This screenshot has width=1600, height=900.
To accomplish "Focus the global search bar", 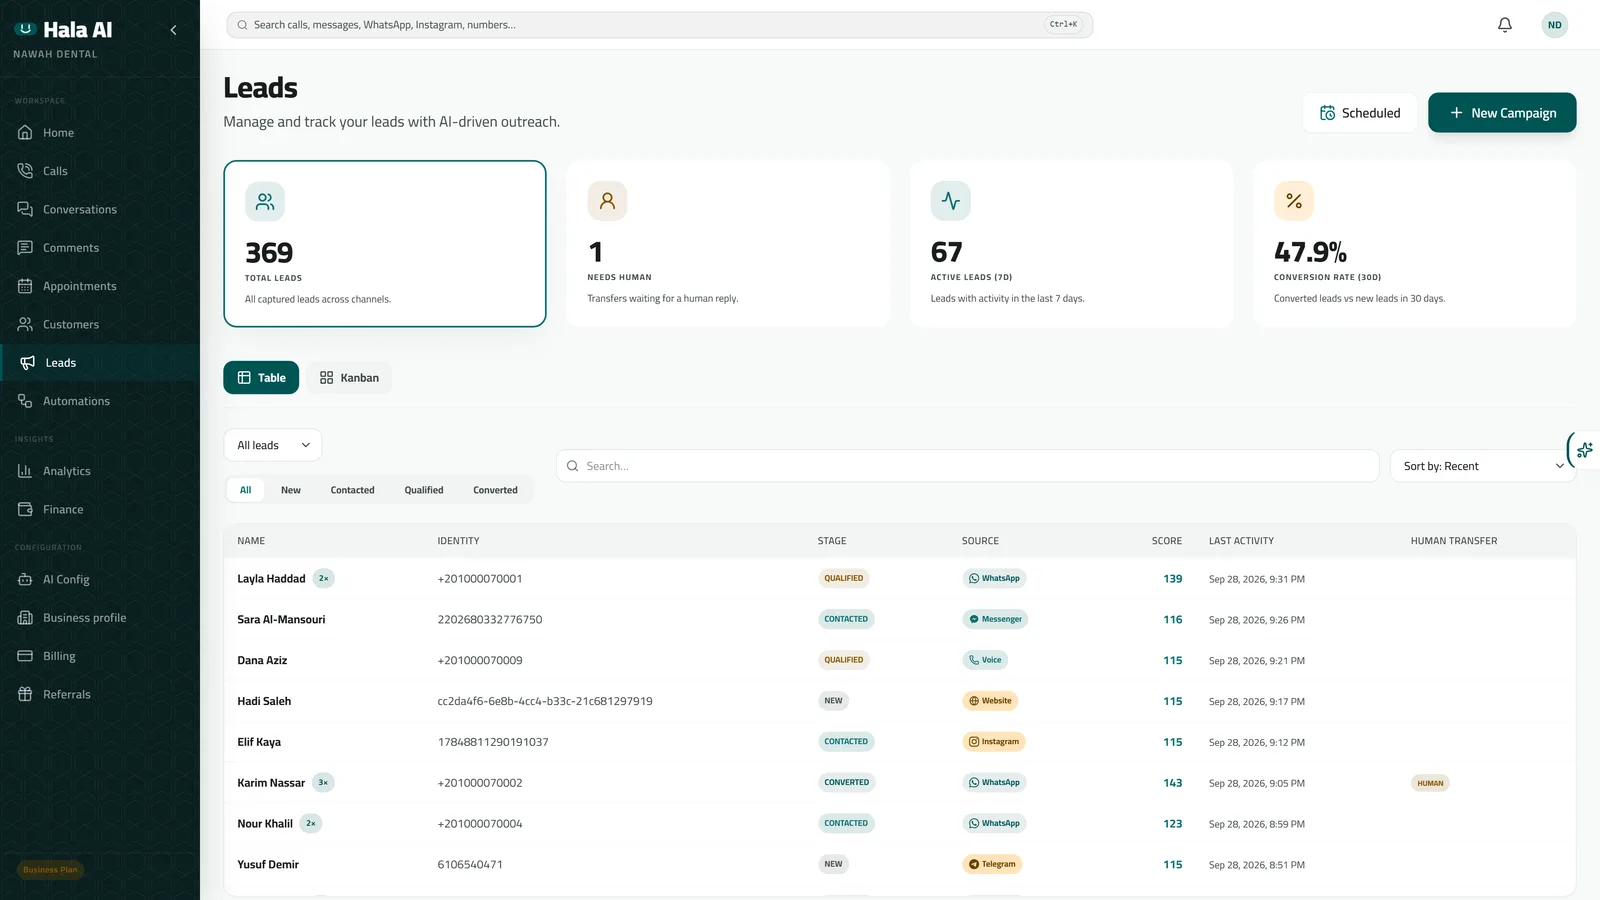I will tap(659, 25).
